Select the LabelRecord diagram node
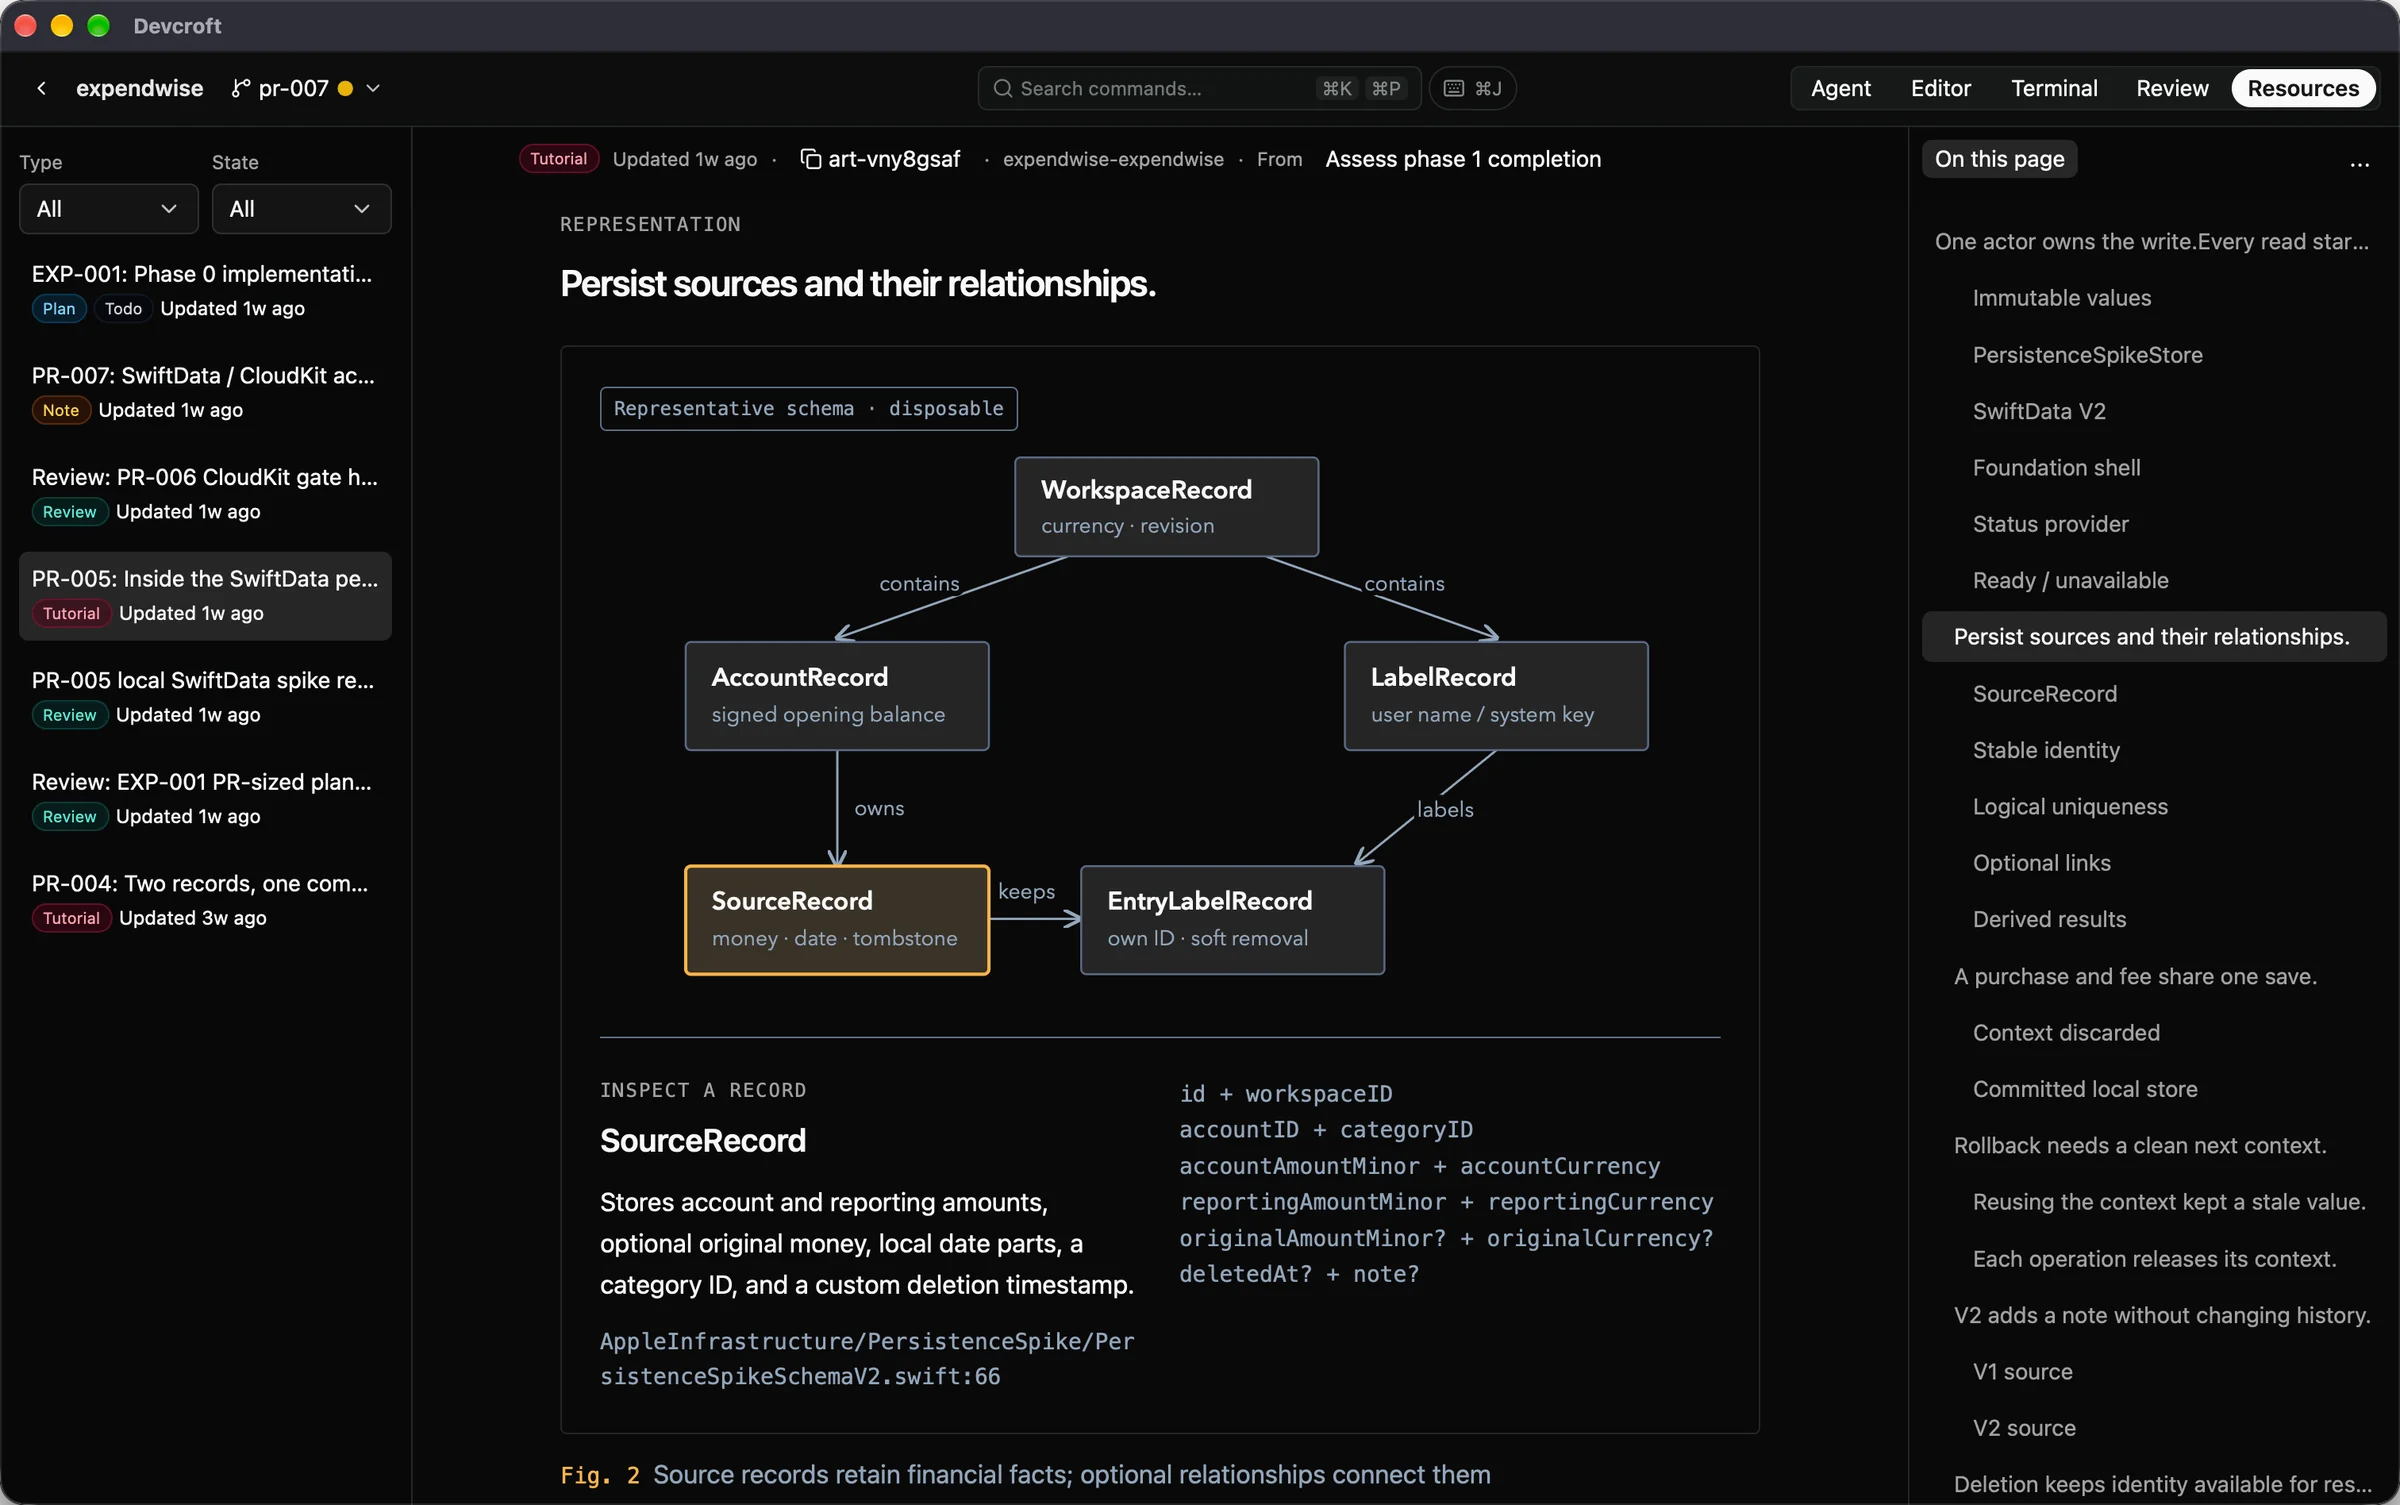2400x1505 pixels. pos(1496,695)
